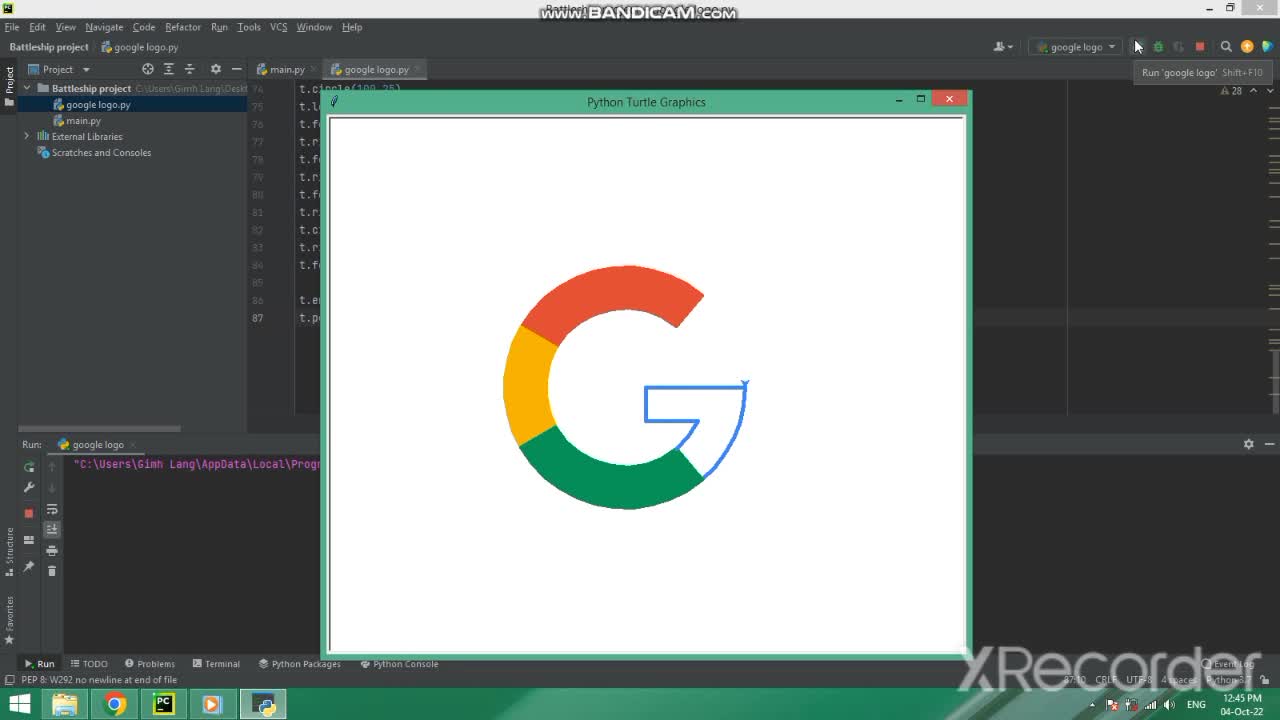1280x720 pixels.
Task: Pin the Run tab with pin icon
Action: tap(29, 567)
